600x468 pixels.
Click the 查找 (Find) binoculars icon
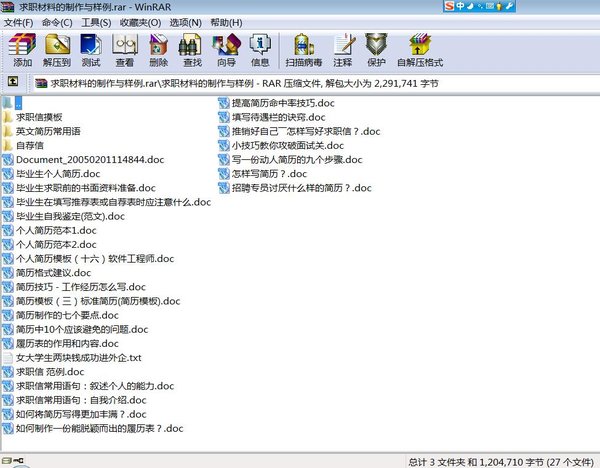(x=192, y=50)
